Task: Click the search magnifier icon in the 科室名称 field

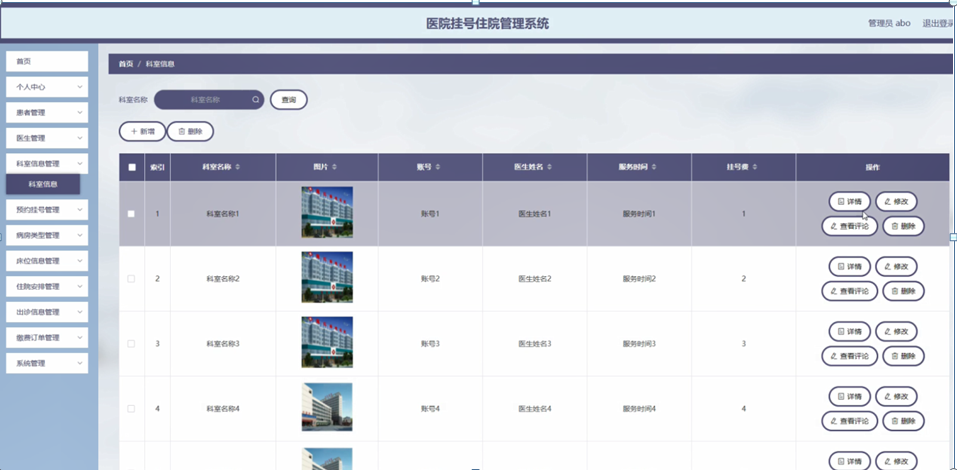Action: [256, 99]
